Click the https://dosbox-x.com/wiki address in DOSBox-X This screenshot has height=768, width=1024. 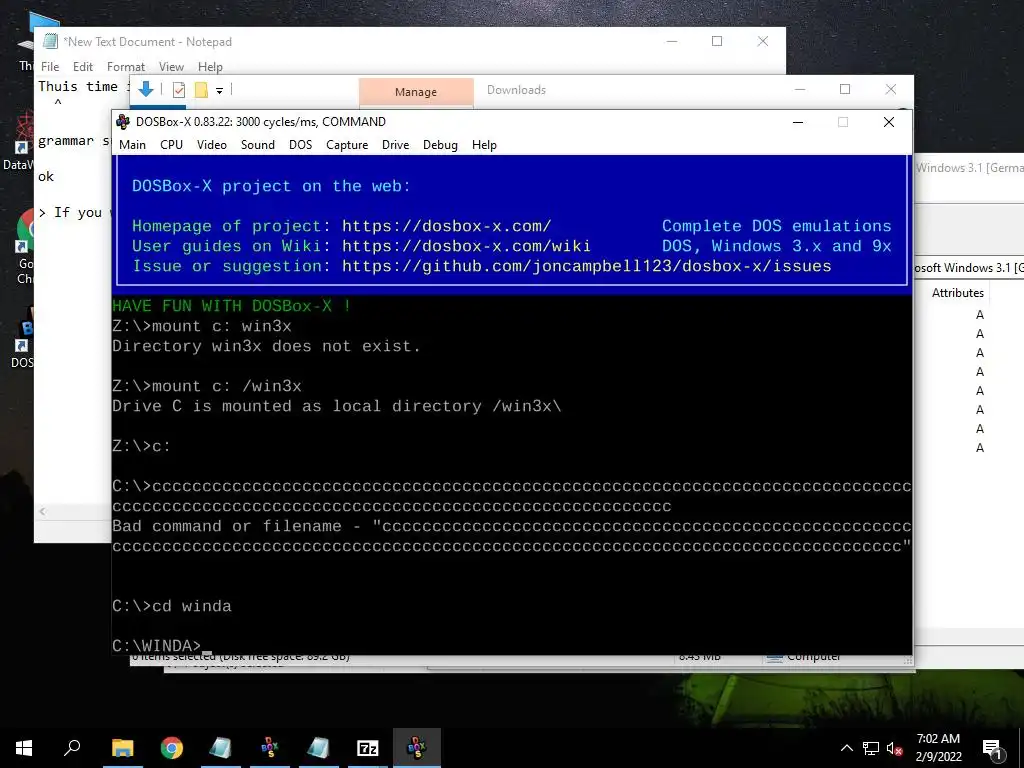(x=466, y=246)
